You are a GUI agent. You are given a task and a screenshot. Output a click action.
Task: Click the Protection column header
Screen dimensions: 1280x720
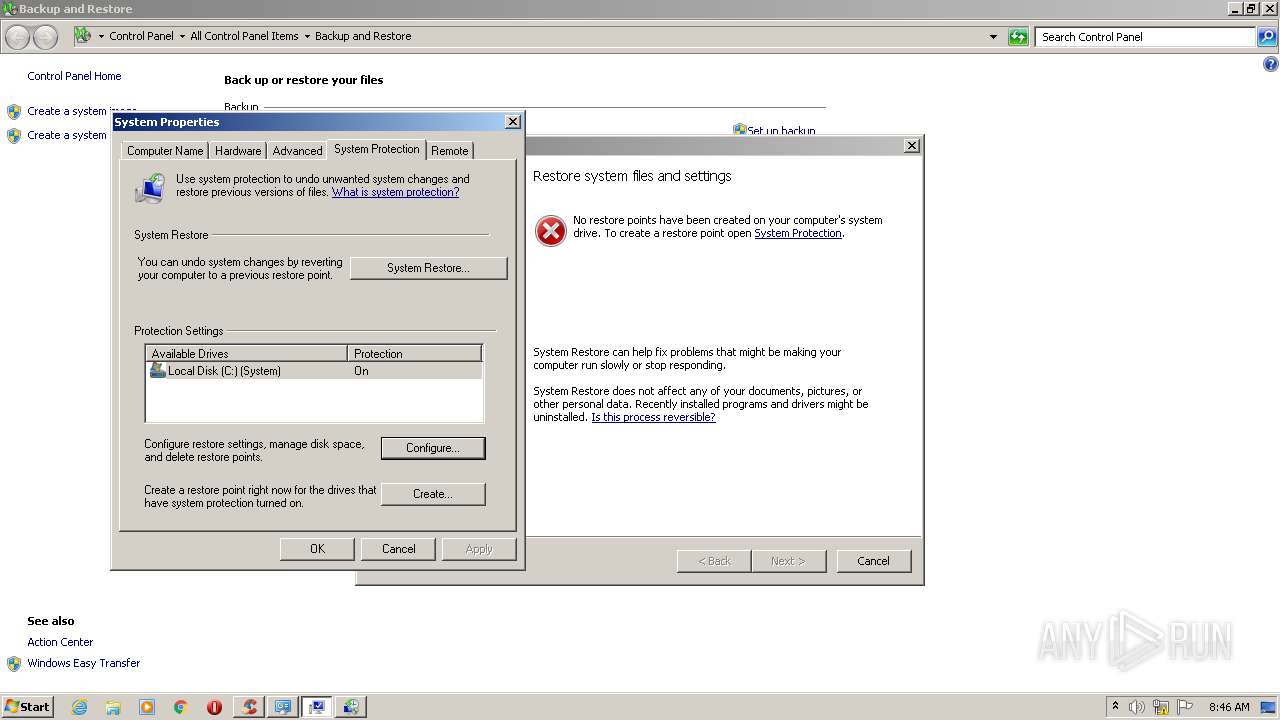pos(415,354)
